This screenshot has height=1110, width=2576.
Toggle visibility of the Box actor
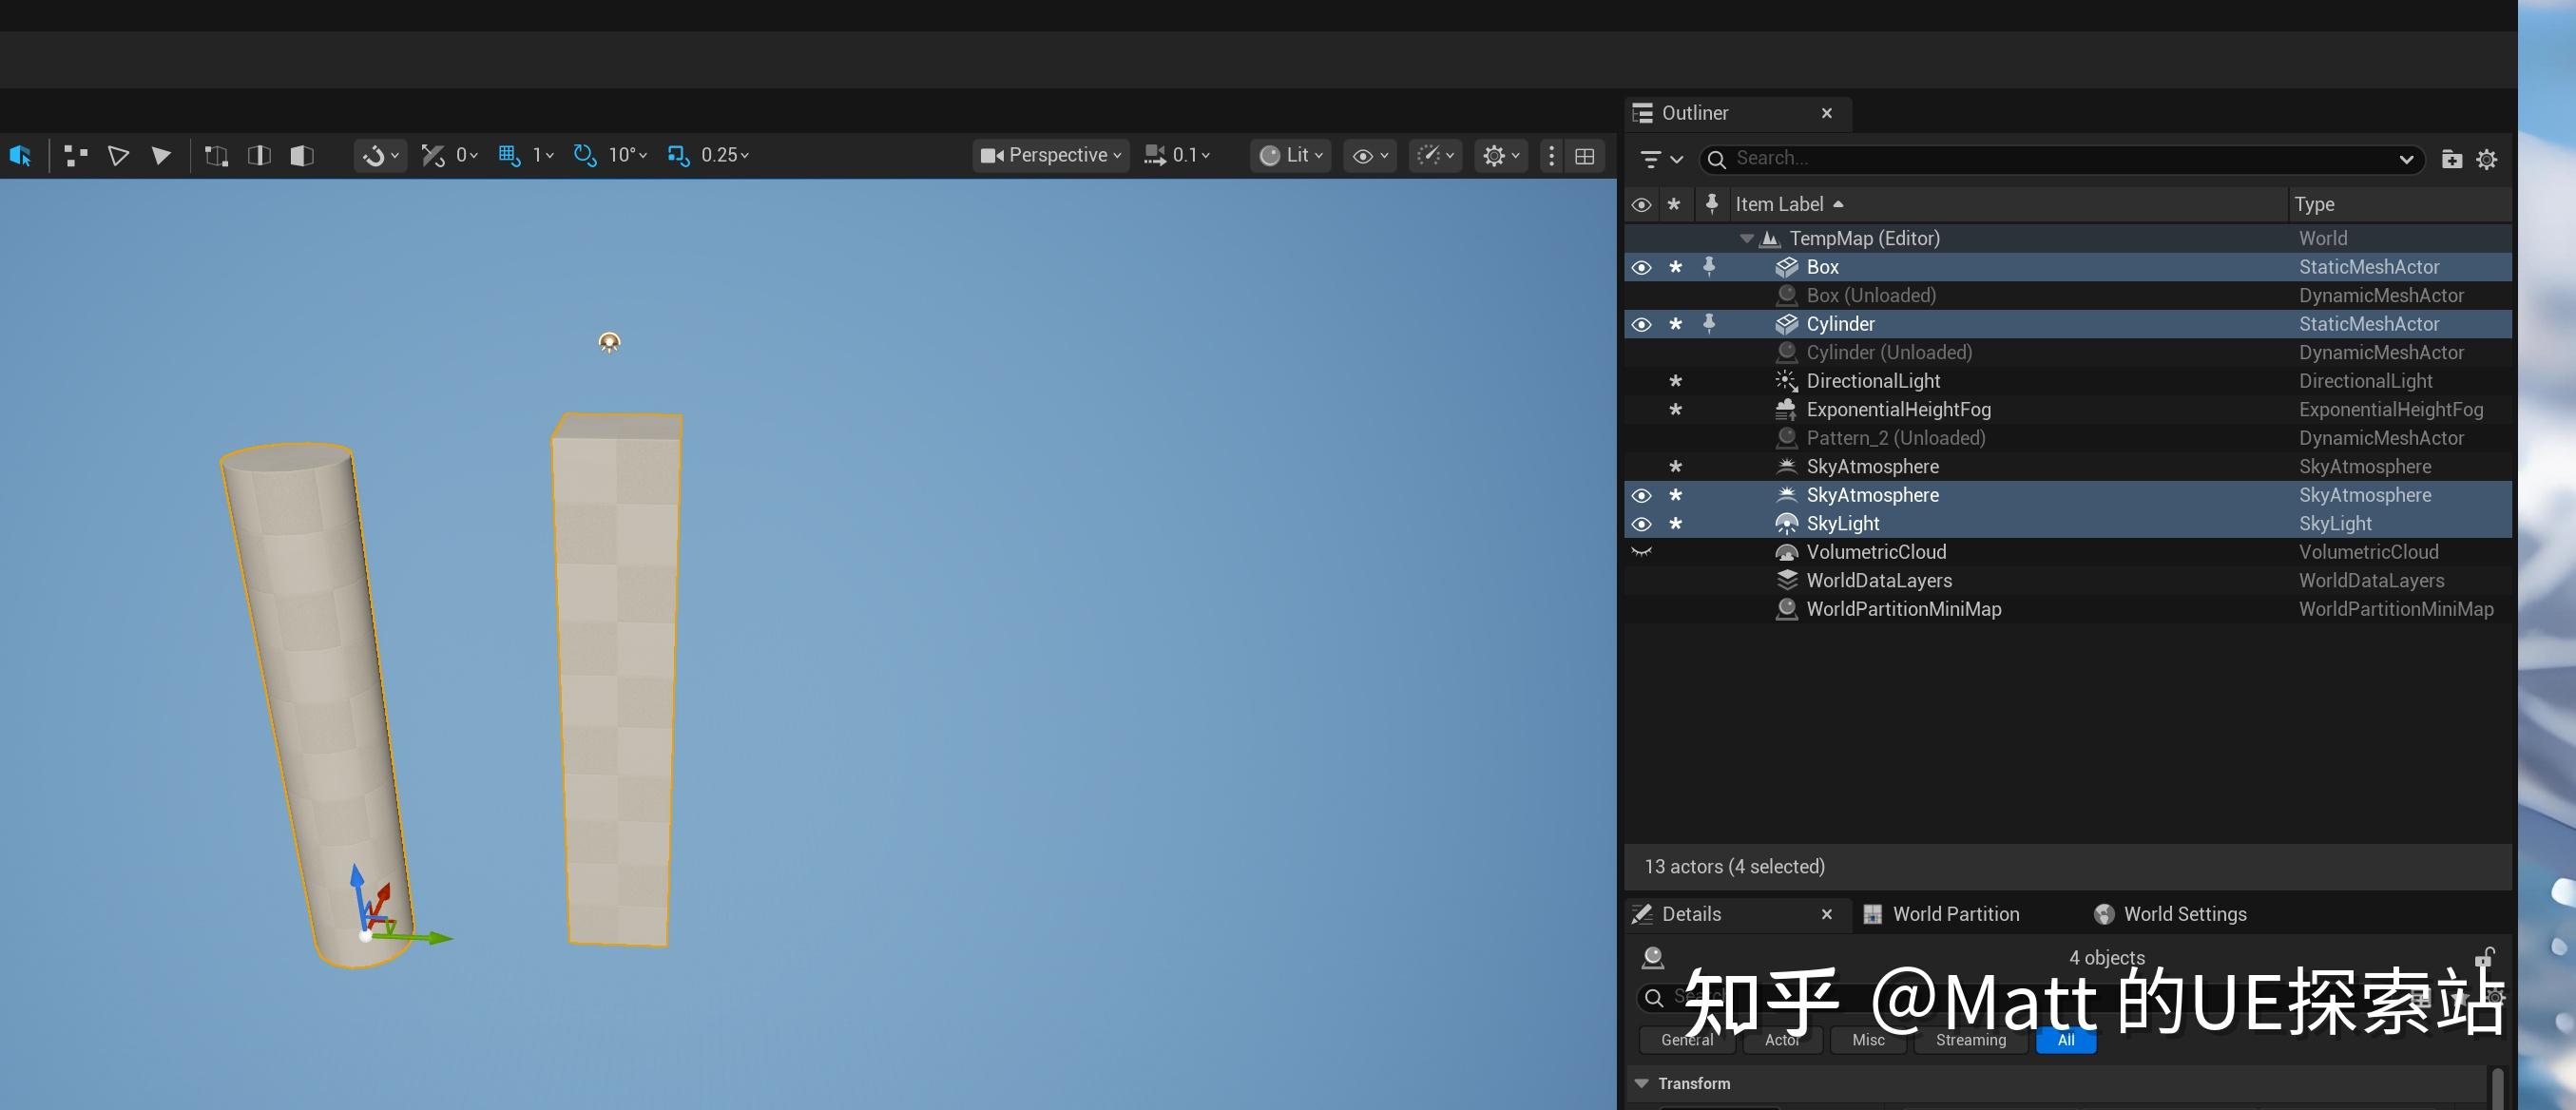1641,267
